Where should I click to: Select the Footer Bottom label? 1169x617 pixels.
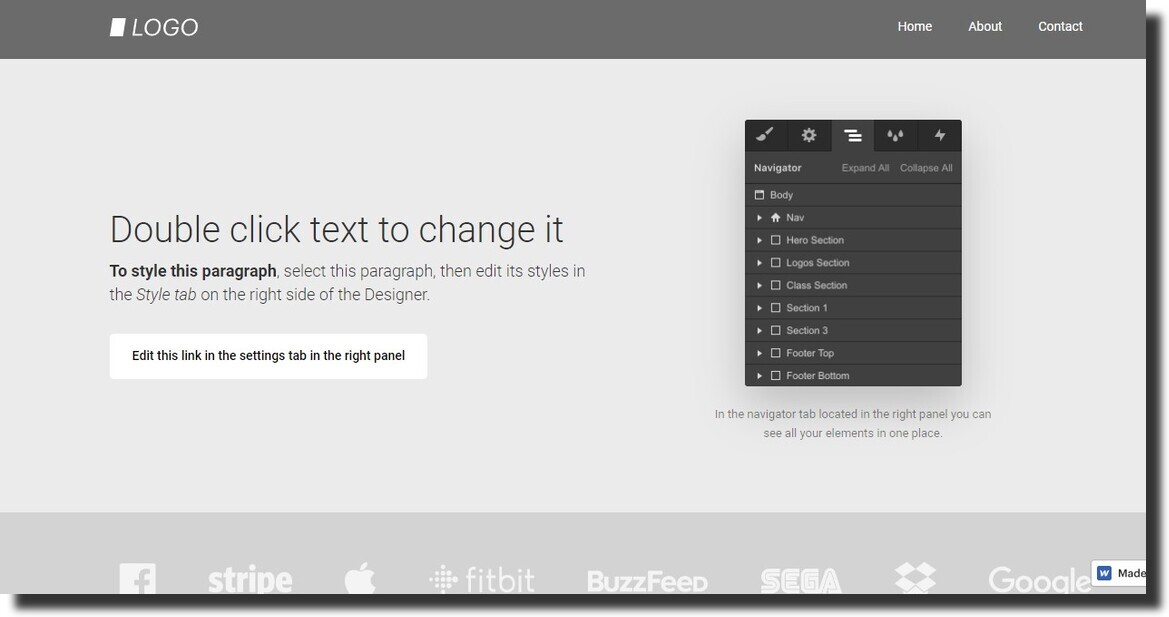818,376
